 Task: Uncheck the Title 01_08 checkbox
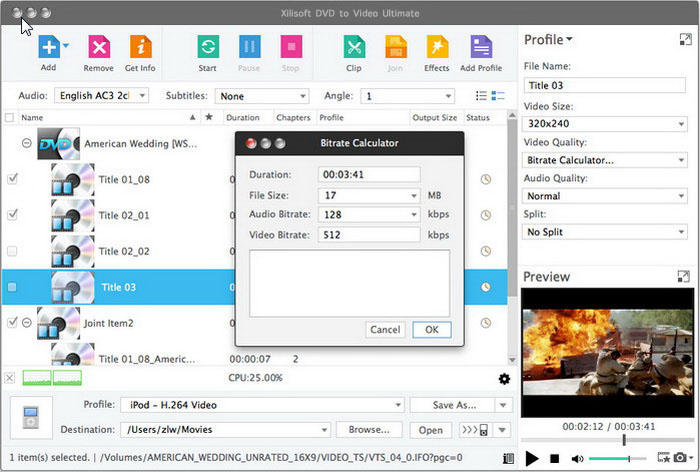12,179
